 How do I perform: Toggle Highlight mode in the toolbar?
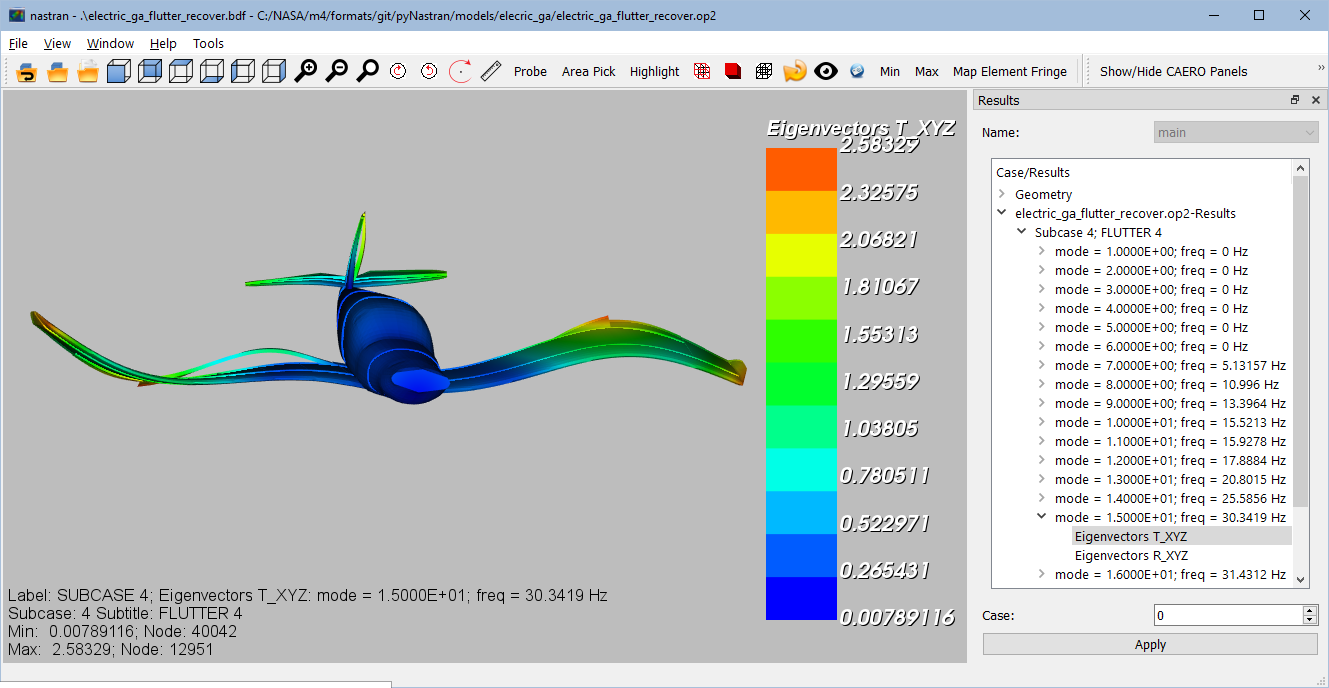(x=654, y=71)
